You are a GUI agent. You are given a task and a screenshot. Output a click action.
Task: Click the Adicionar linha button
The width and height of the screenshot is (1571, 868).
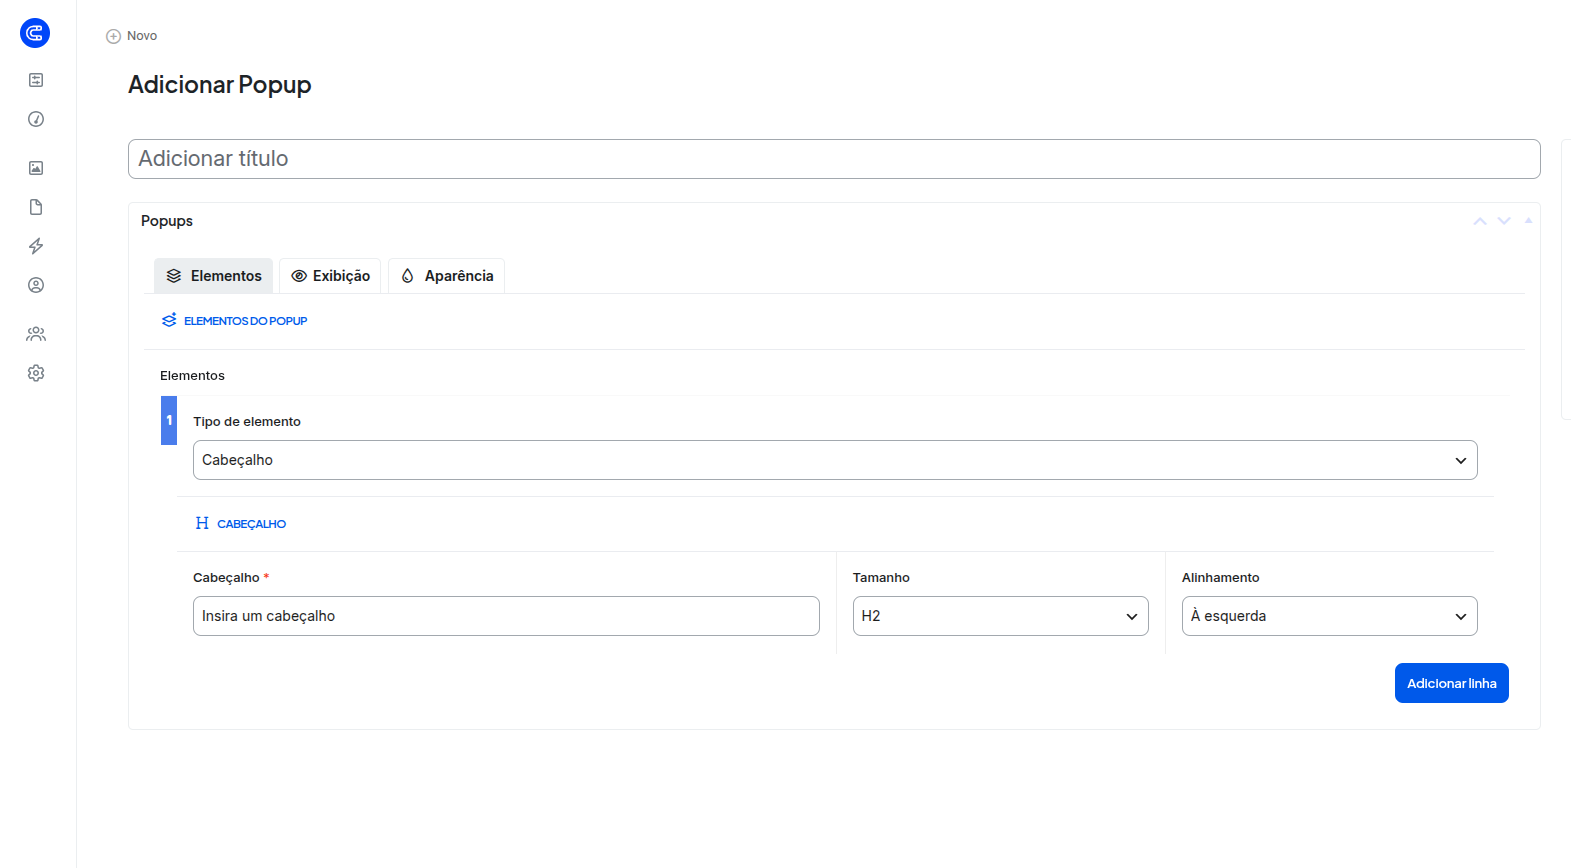click(1451, 683)
